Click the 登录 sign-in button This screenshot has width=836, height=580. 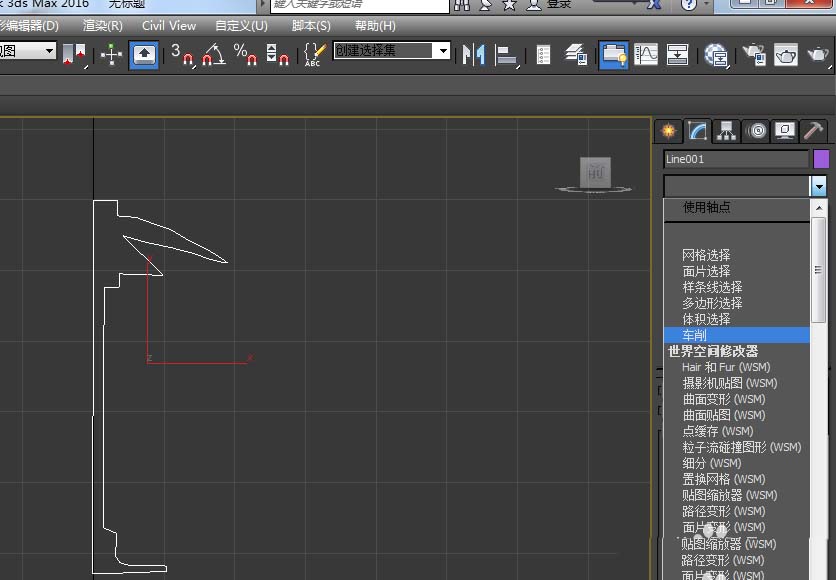click(559, 5)
